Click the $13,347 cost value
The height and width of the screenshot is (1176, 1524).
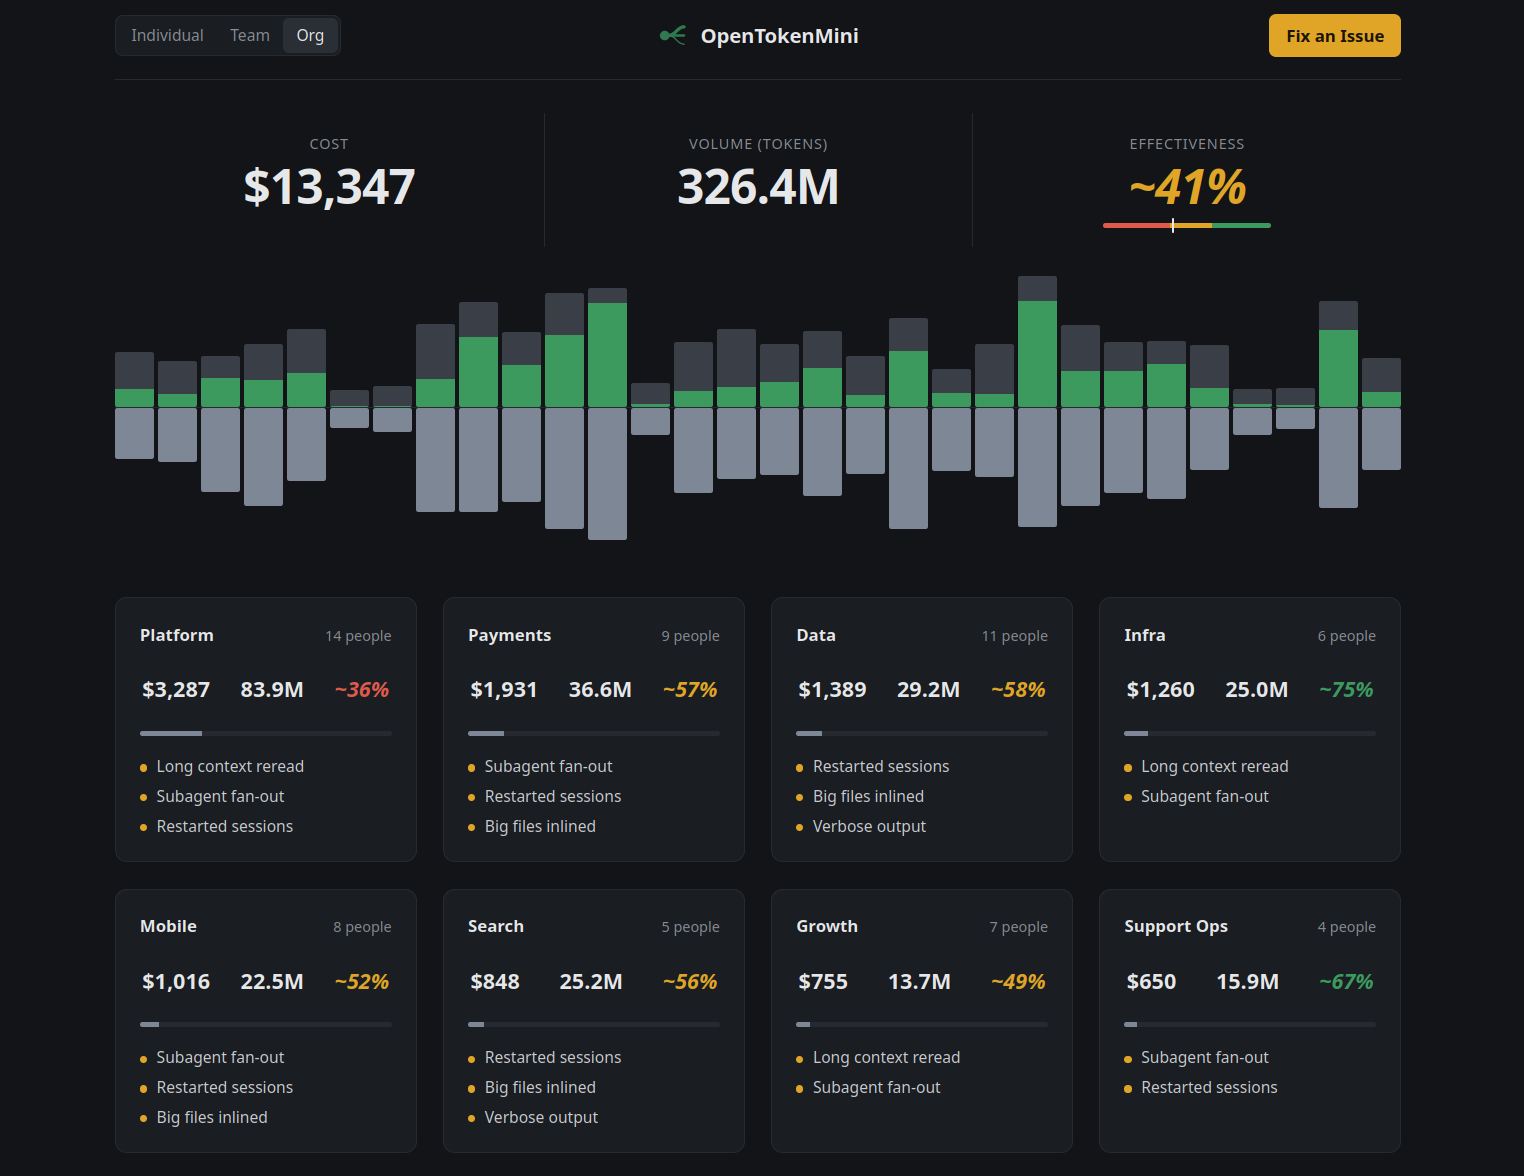click(329, 187)
